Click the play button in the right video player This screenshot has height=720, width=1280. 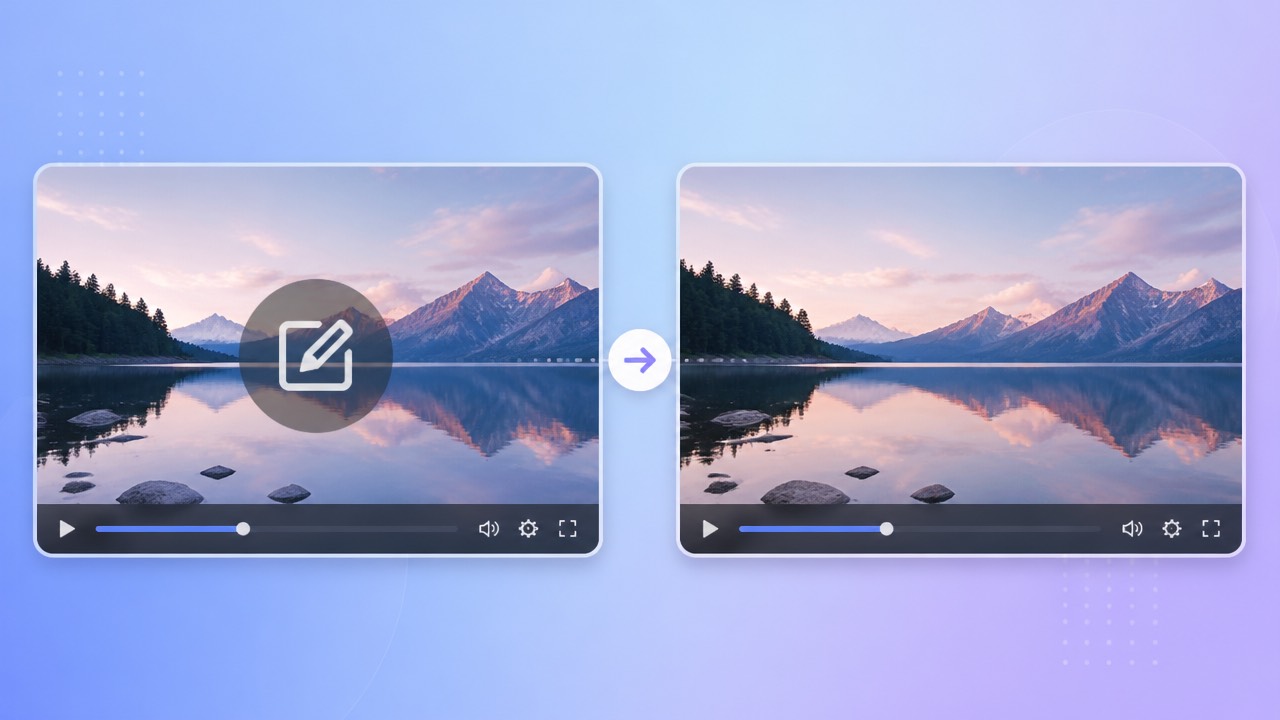click(x=710, y=529)
